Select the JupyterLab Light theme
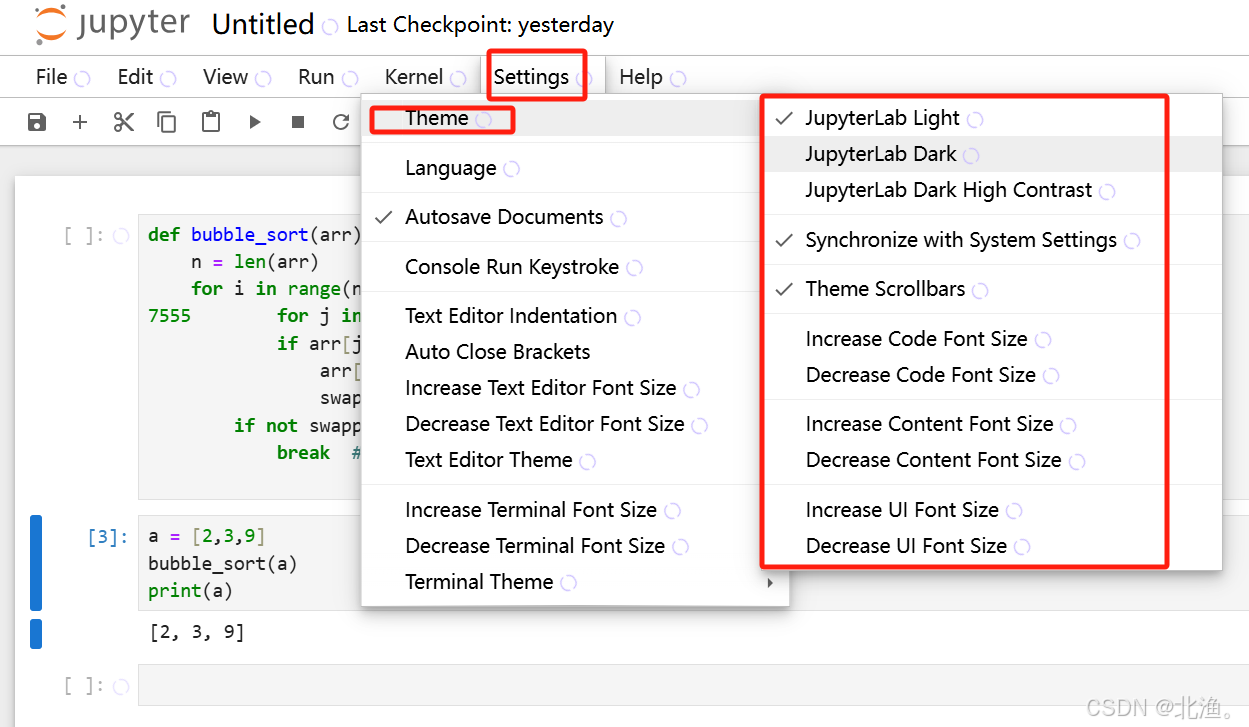This screenshot has height=727, width=1249. tap(994, 118)
